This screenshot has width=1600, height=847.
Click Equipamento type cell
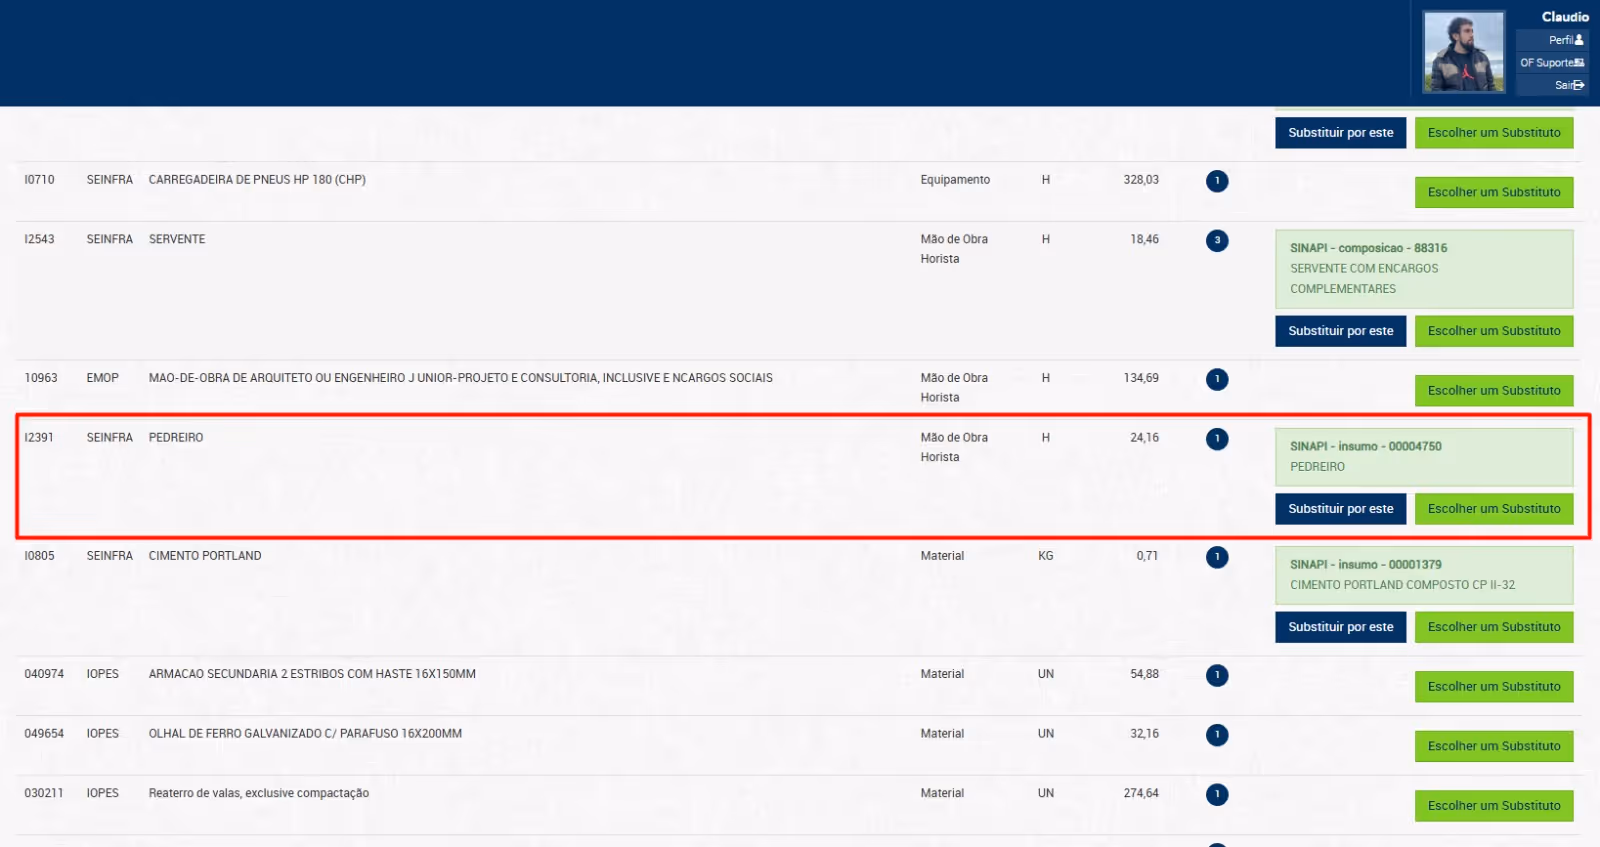955,180
